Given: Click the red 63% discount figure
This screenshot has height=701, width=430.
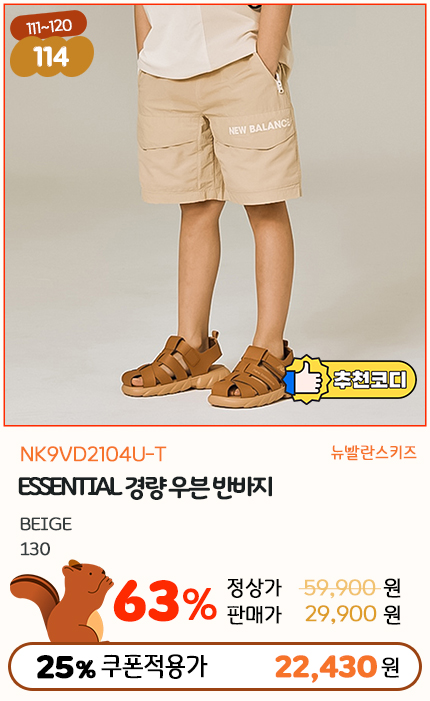Looking at the screenshot, I should click(x=165, y=600).
